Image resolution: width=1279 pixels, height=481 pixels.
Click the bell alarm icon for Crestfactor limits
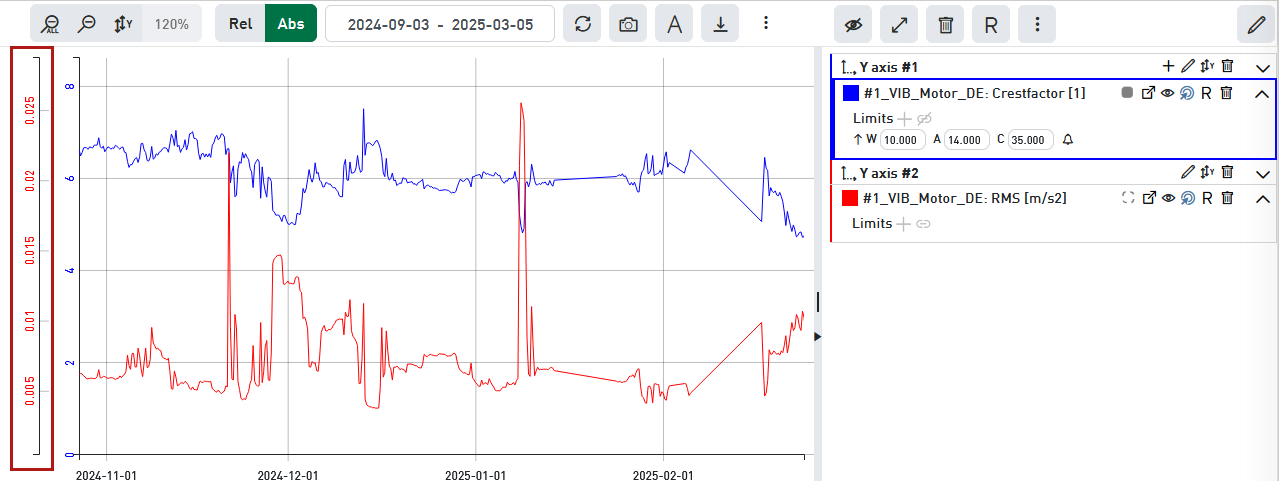1068,139
